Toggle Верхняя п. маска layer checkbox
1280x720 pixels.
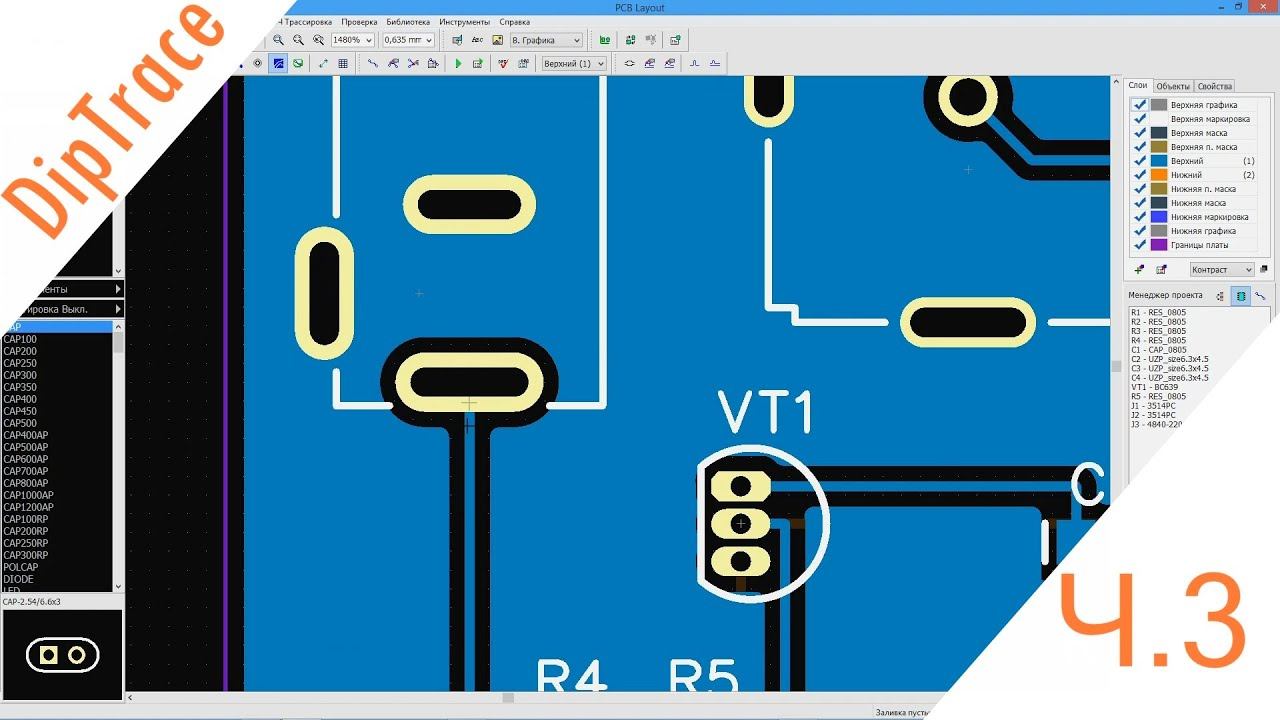pyautogui.click(x=1139, y=146)
